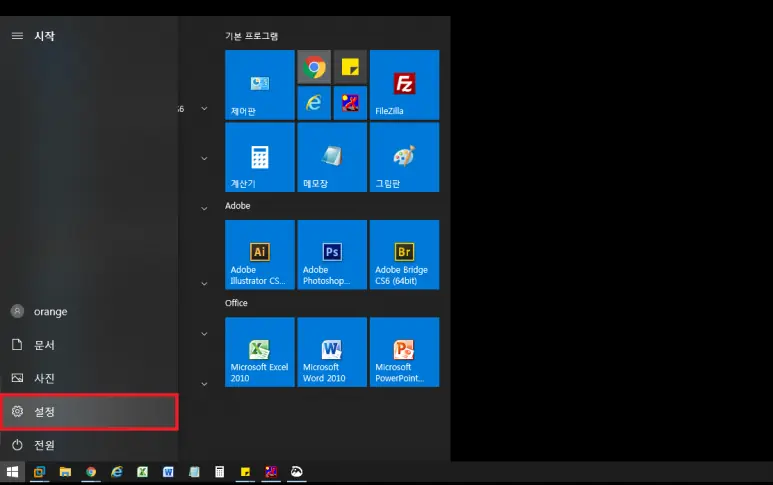Image resolution: width=773 pixels, height=485 pixels.
Task: Open the small tile with red figure picture
Action: coord(350,103)
